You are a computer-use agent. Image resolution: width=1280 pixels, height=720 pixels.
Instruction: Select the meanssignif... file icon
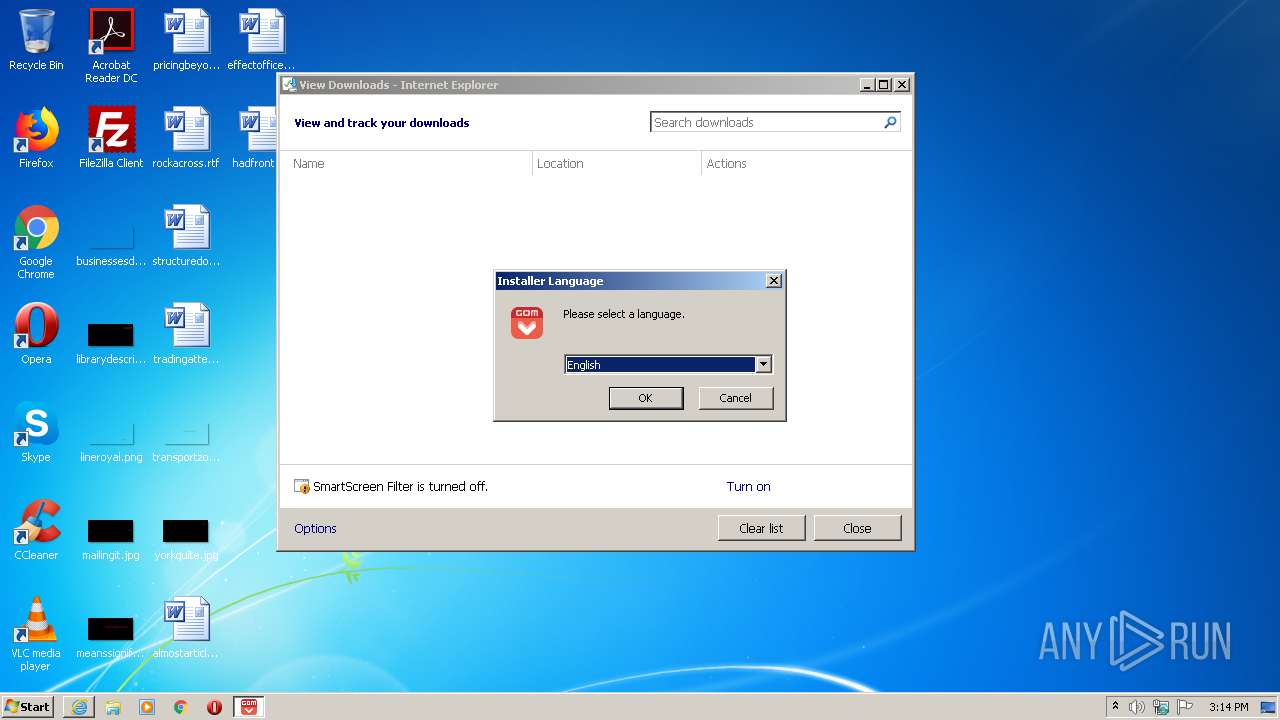(x=111, y=638)
